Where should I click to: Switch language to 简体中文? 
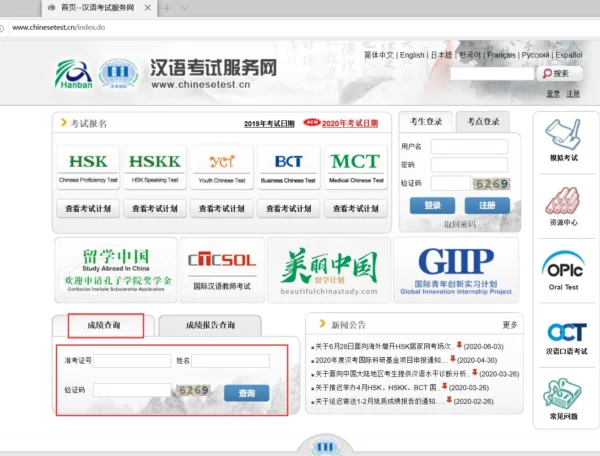point(378,55)
